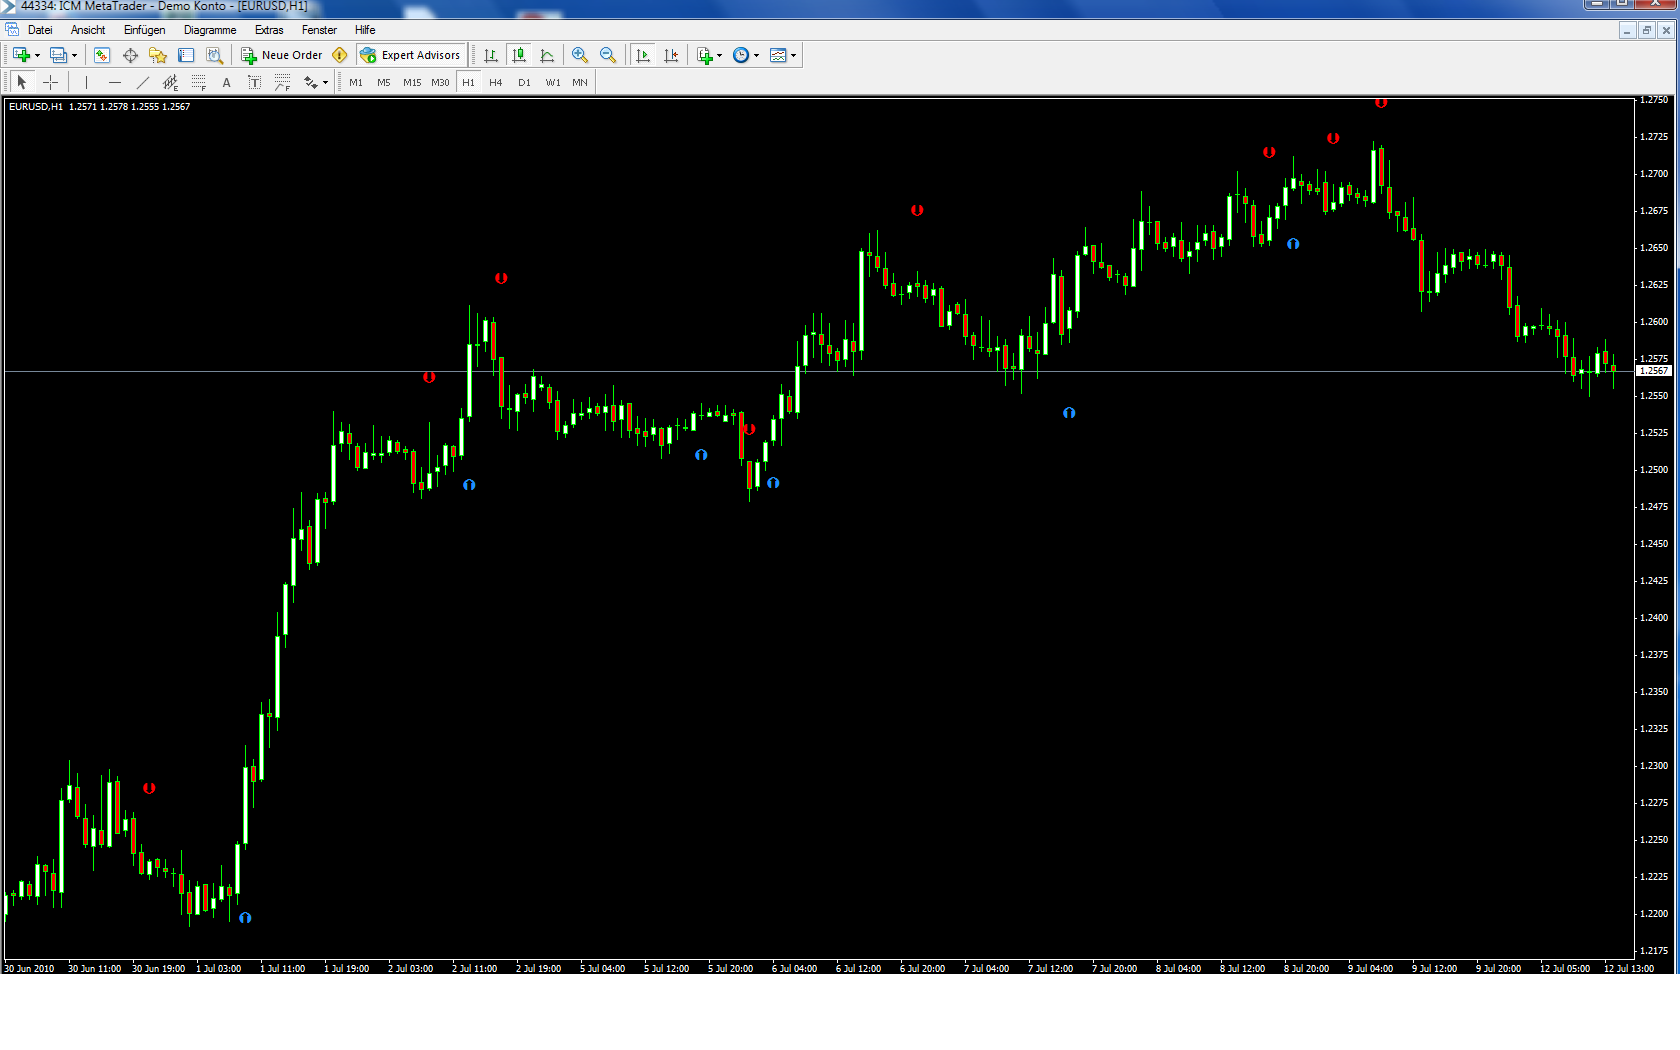The height and width of the screenshot is (1050, 1680).
Task: Zoom in on the chart
Action: point(580,55)
